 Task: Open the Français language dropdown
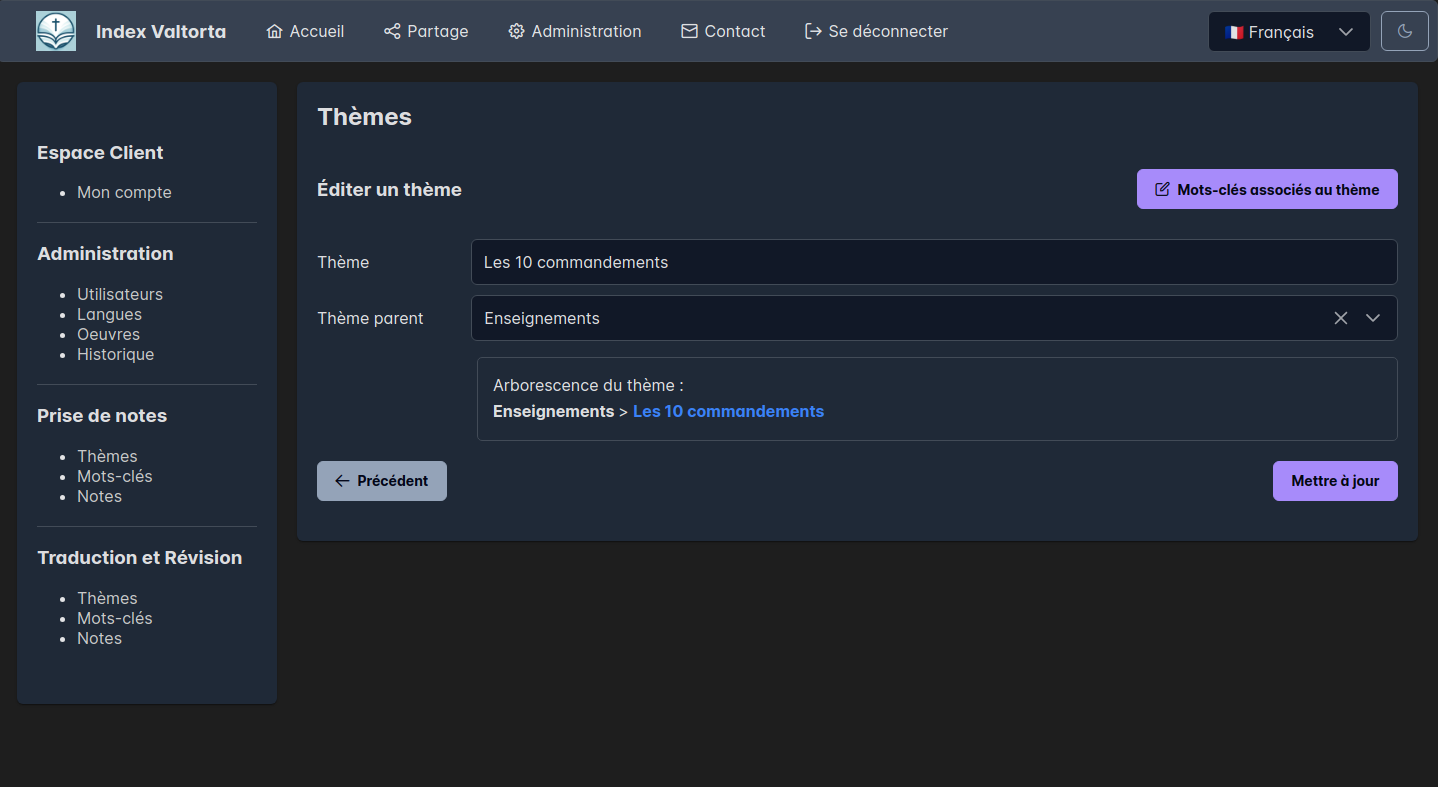coord(1288,32)
